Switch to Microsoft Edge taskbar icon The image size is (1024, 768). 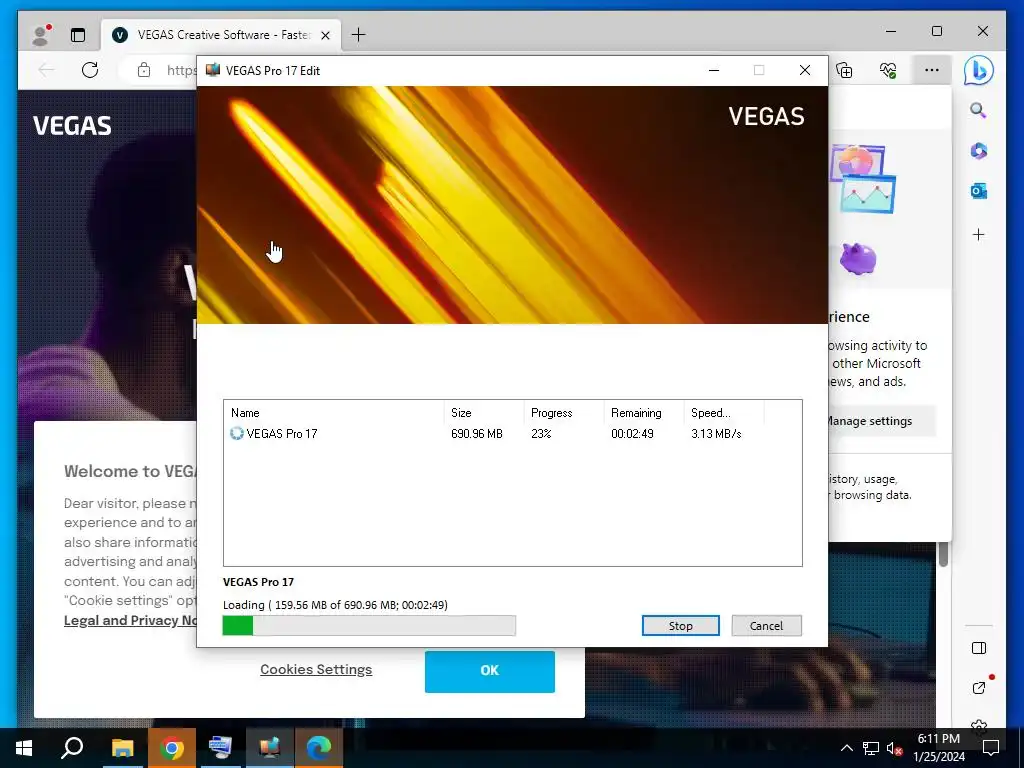click(x=319, y=748)
